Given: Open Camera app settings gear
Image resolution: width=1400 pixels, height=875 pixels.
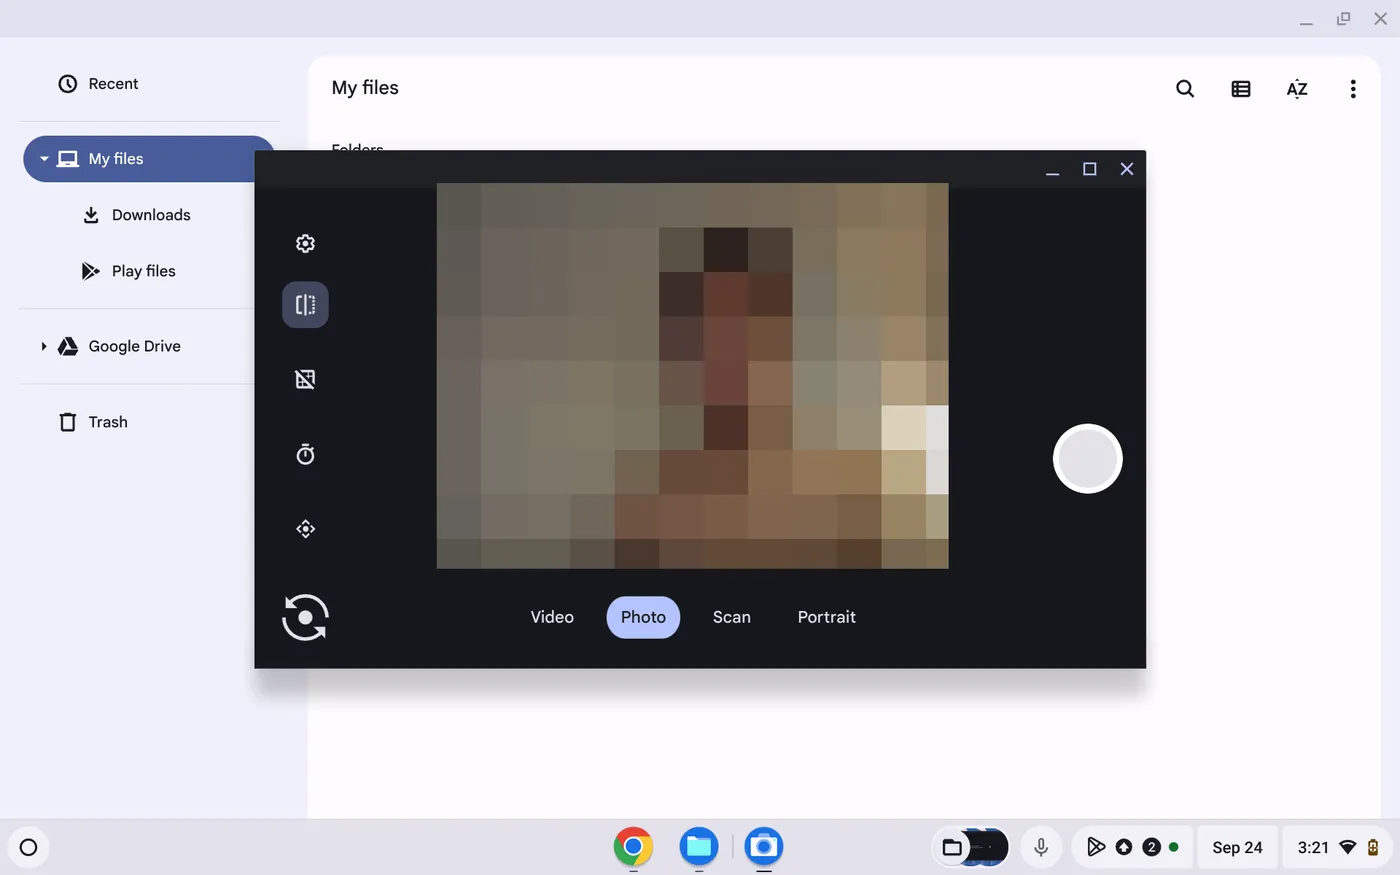Looking at the screenshot, I should click(x=305, y=243).
